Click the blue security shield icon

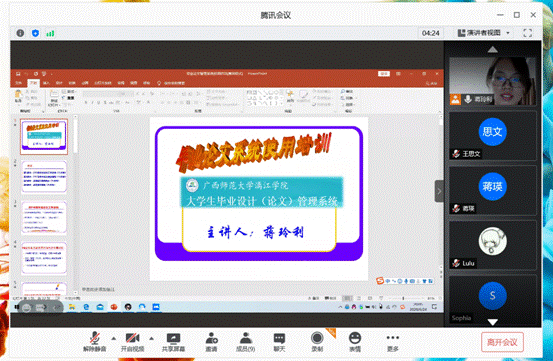click(x=35, y=33)
